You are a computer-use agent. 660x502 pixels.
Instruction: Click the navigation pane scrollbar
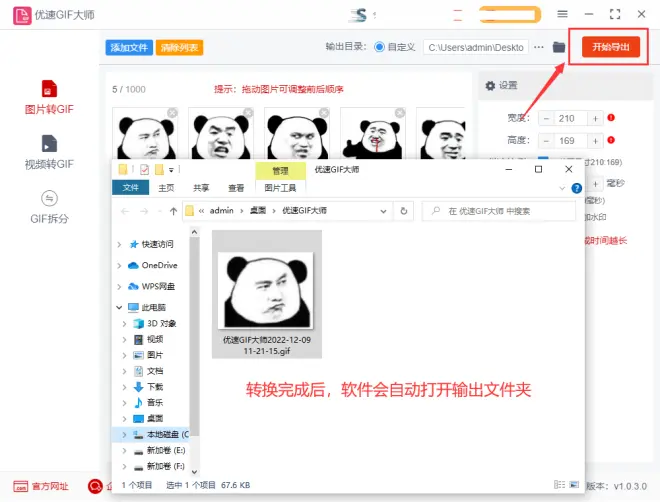[x=194, y=337]
